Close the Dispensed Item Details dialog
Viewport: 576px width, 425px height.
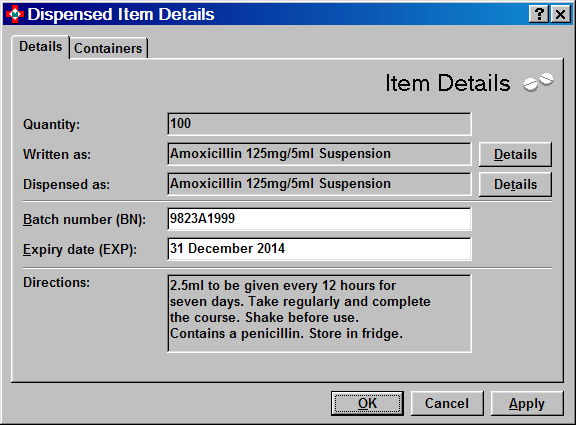tap(560, 14)
